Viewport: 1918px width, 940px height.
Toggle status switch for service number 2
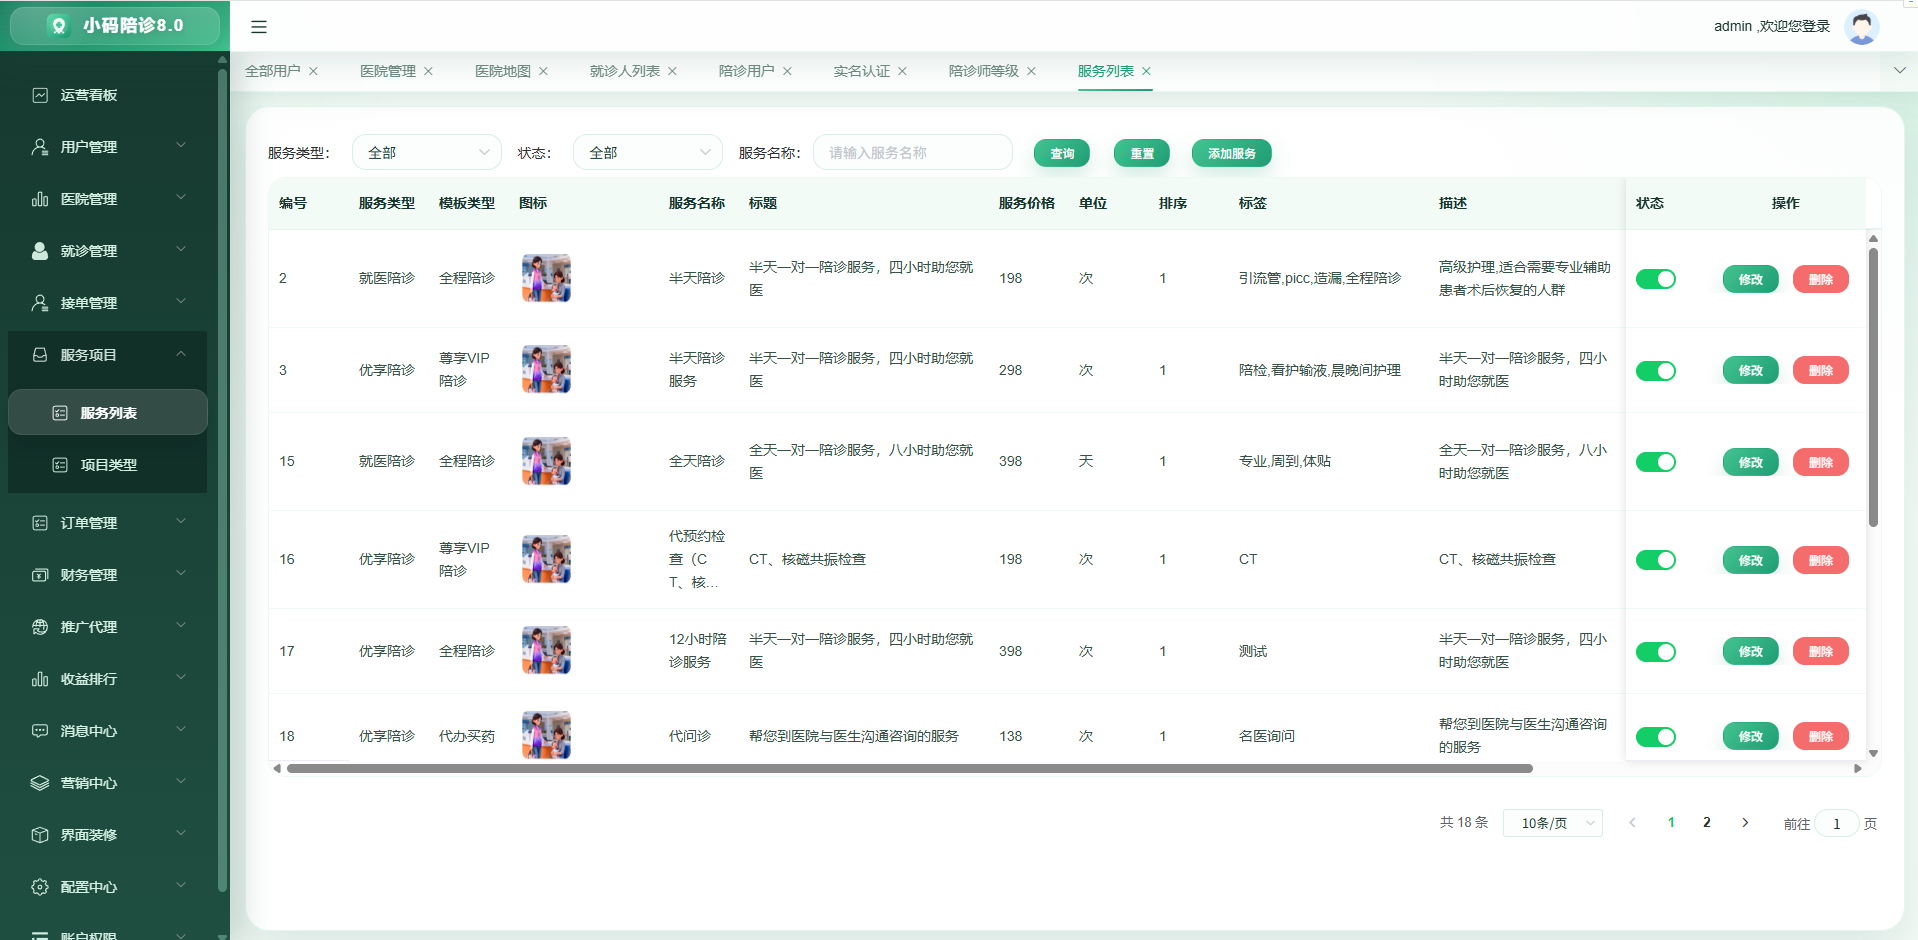point(1656,279)
